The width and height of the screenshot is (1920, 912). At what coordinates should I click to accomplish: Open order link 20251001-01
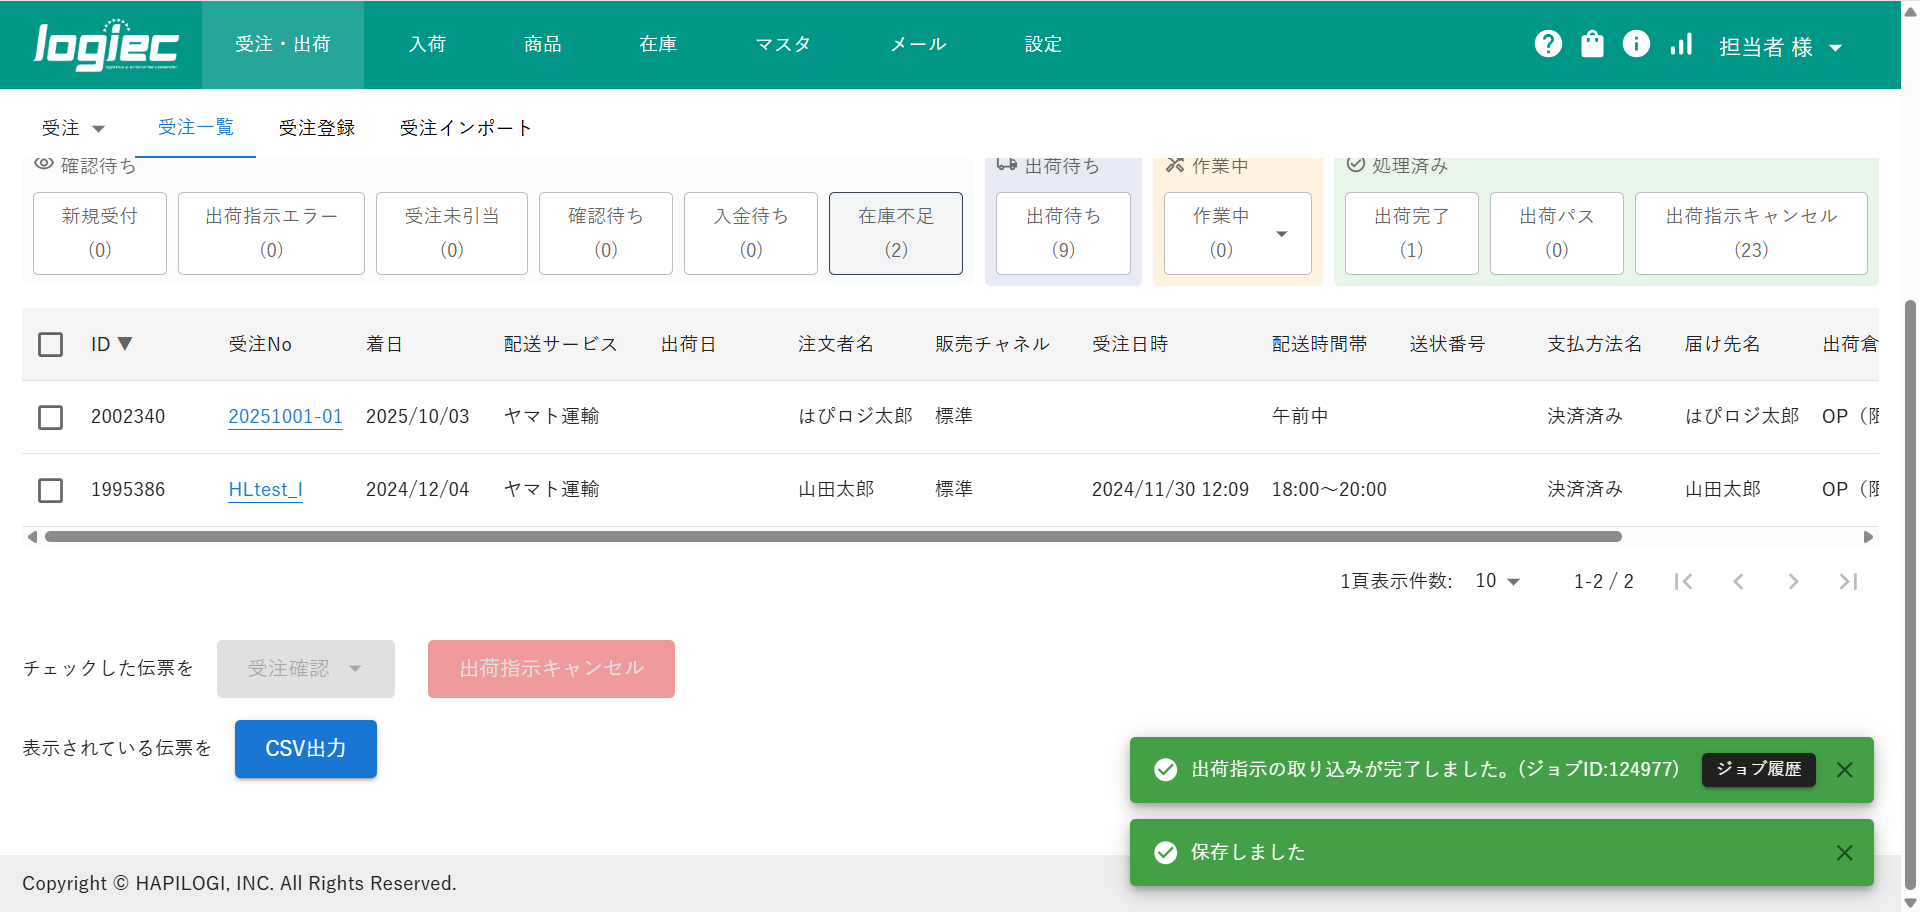[285, 417]
